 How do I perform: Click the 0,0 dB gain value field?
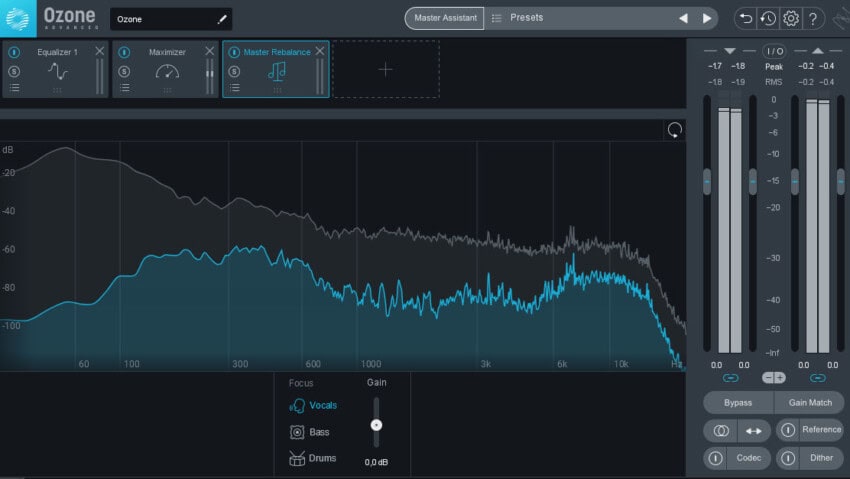(x=376, y=462)
